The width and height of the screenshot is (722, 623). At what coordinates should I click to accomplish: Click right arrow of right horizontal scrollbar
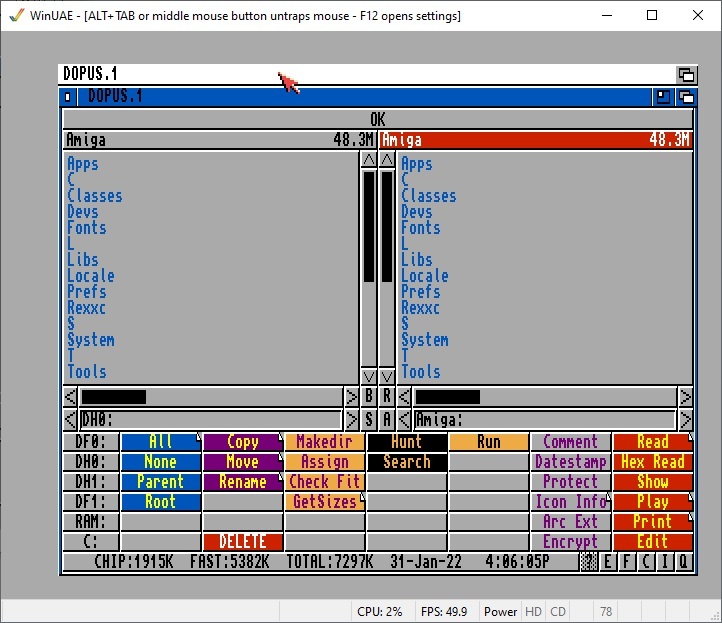pyautogui.click(x=685, y=396)
